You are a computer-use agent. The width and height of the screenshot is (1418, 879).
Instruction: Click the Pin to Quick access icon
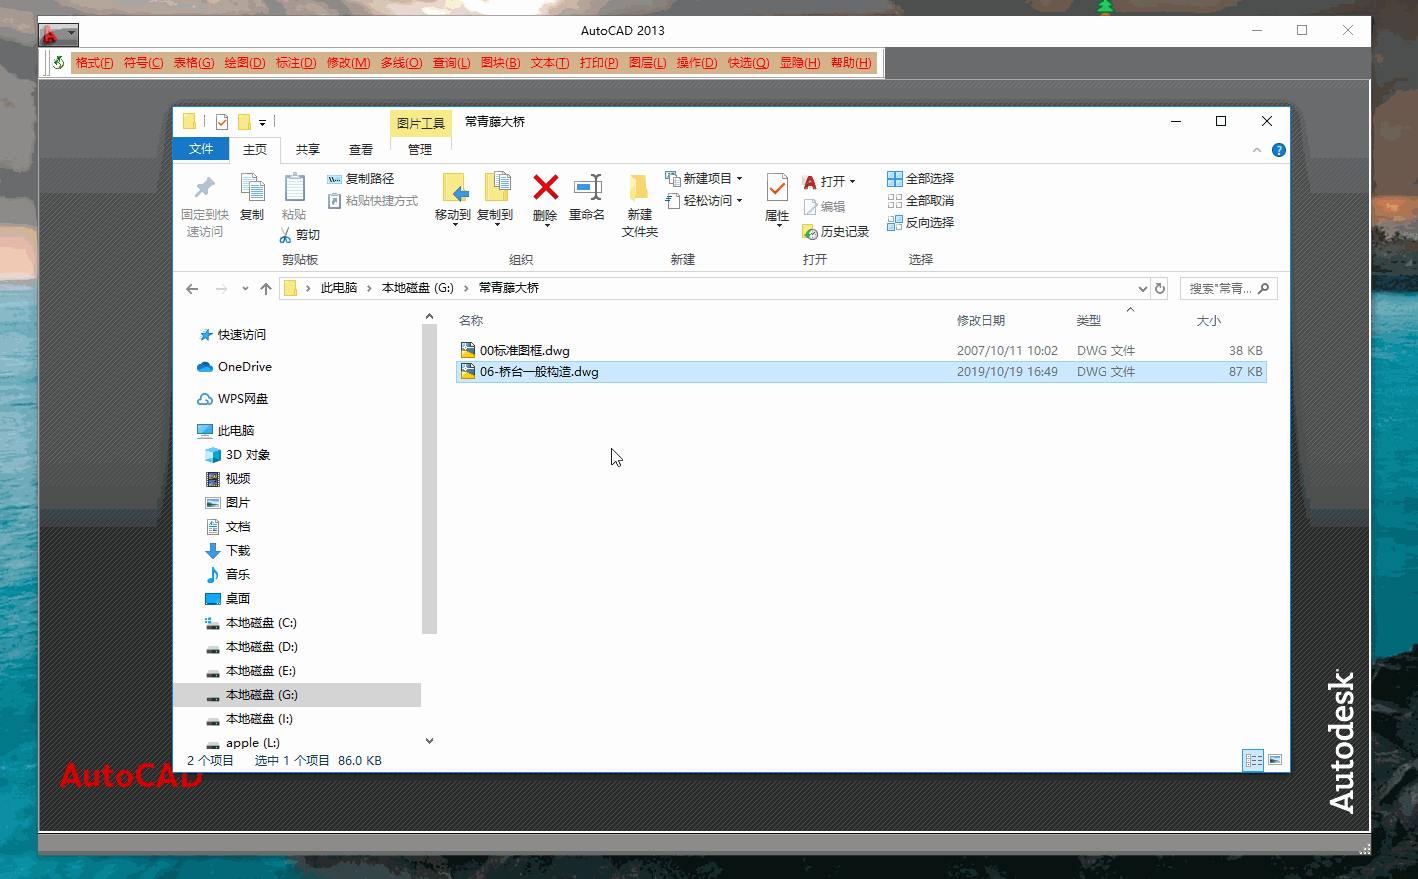[x=205, y=188]
